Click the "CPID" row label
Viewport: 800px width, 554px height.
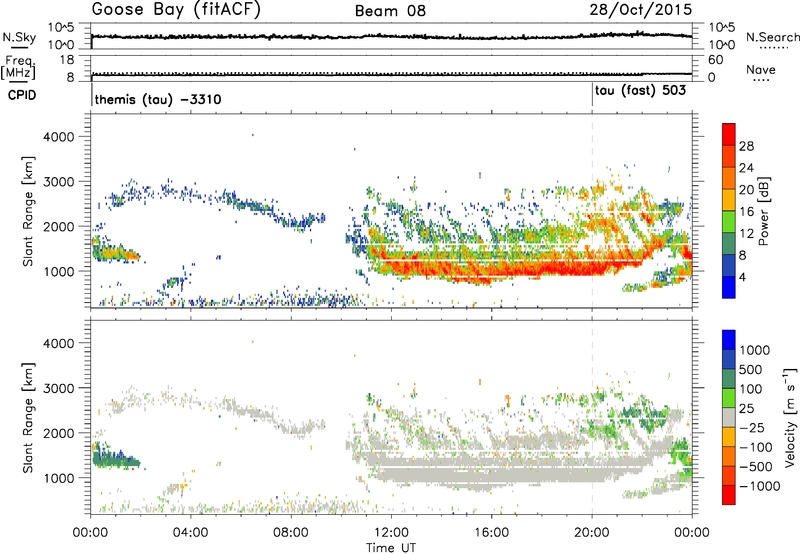click(22, 95)
